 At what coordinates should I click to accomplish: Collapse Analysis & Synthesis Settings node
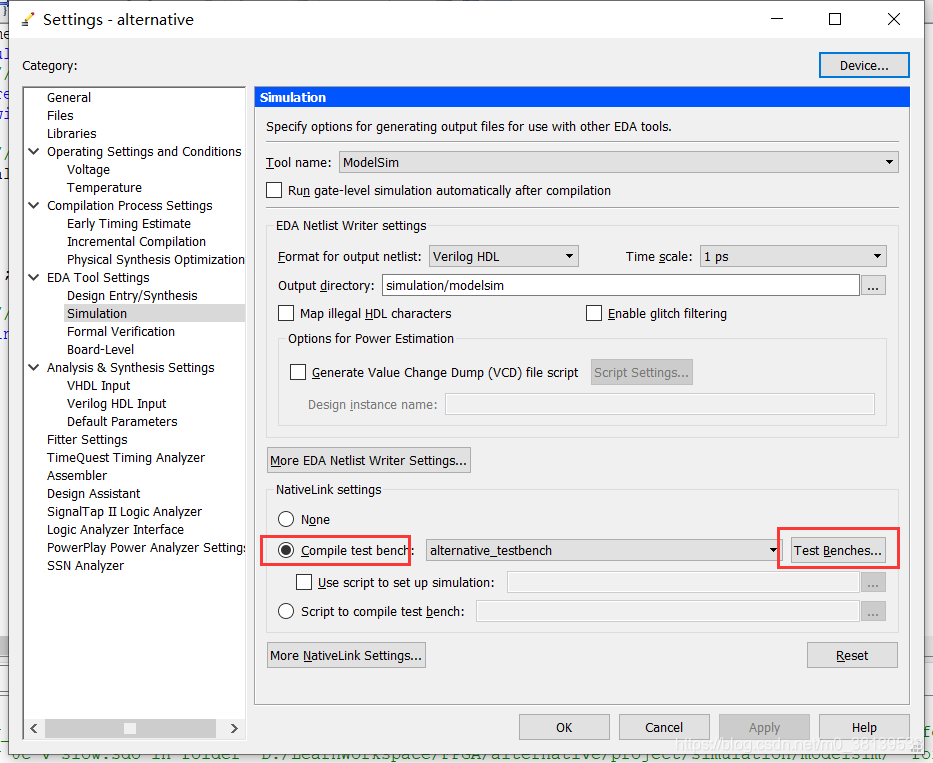coord(34,367)
